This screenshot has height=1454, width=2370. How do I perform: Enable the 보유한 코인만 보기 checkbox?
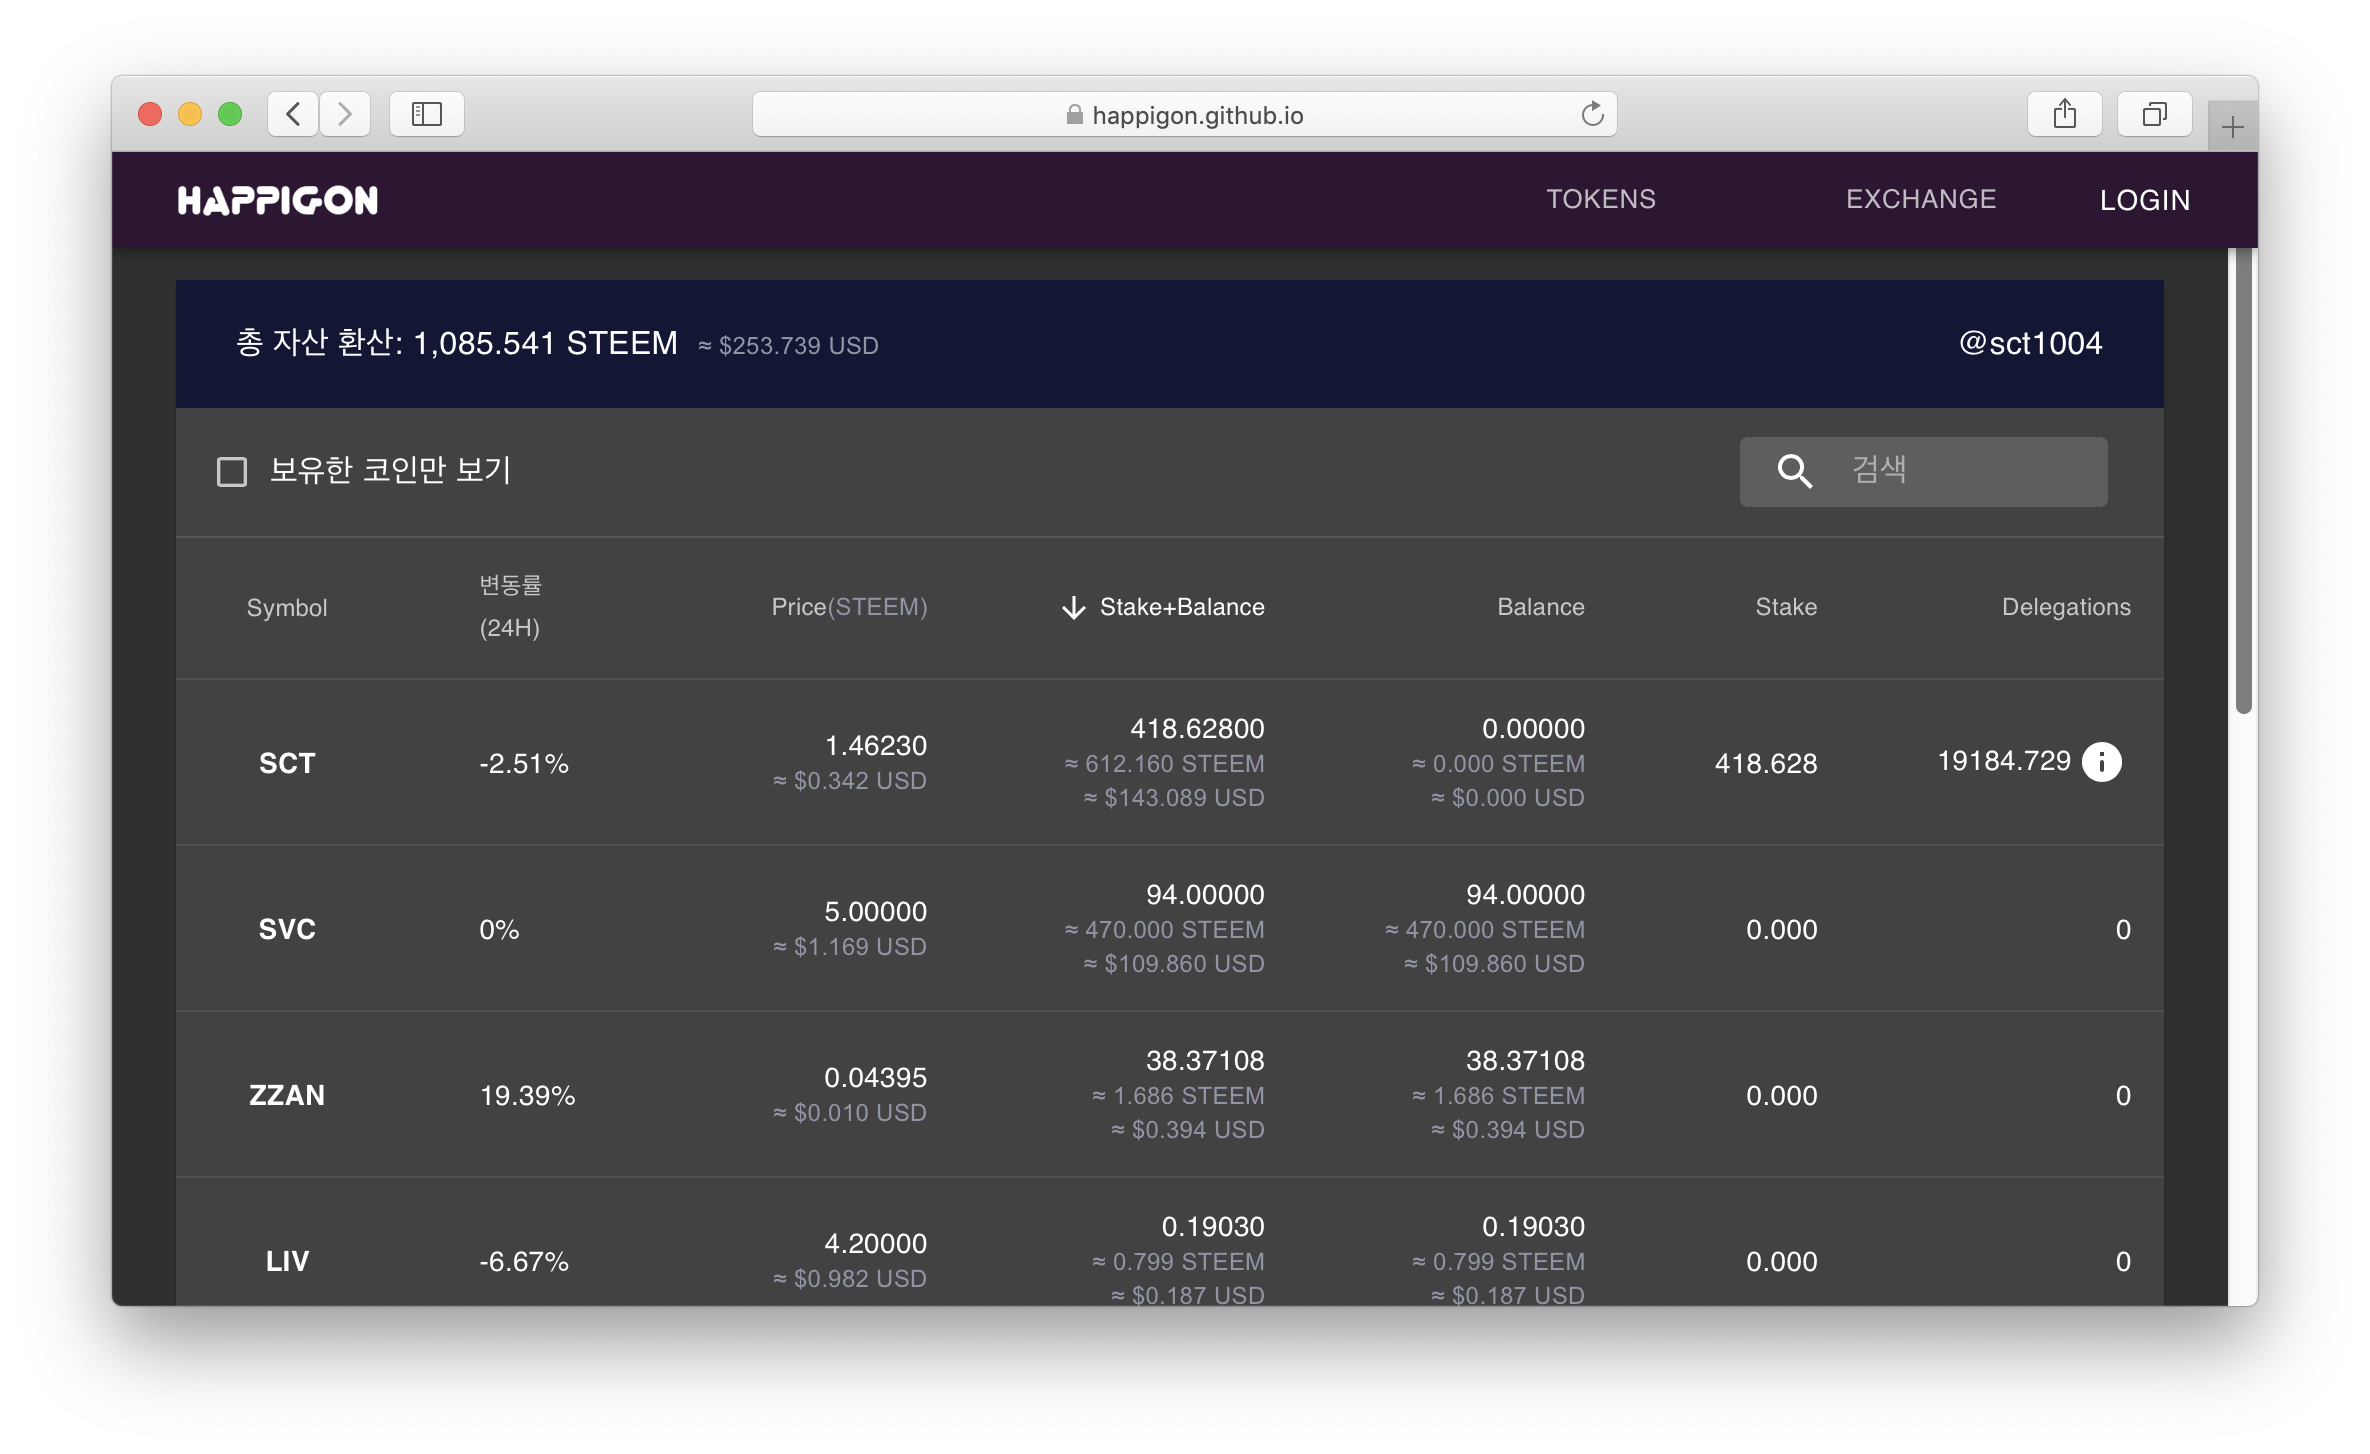[x=232, y=471]
